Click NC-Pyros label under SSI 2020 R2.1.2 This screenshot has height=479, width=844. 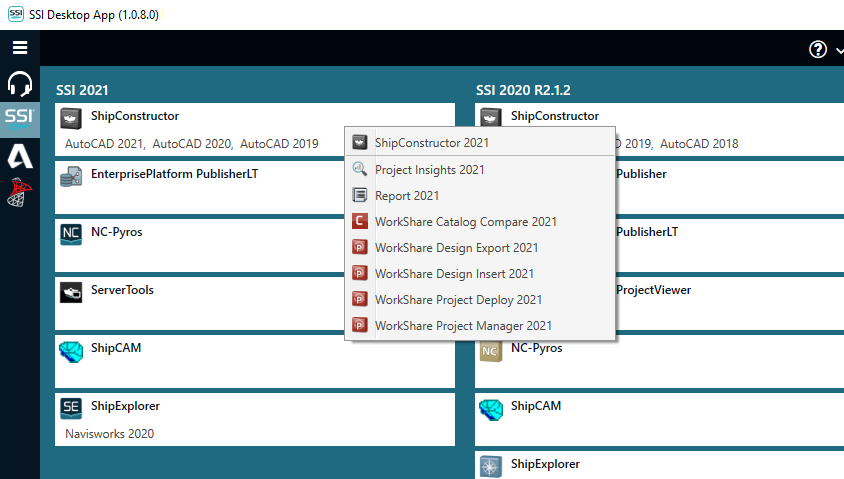coord(537,348)
